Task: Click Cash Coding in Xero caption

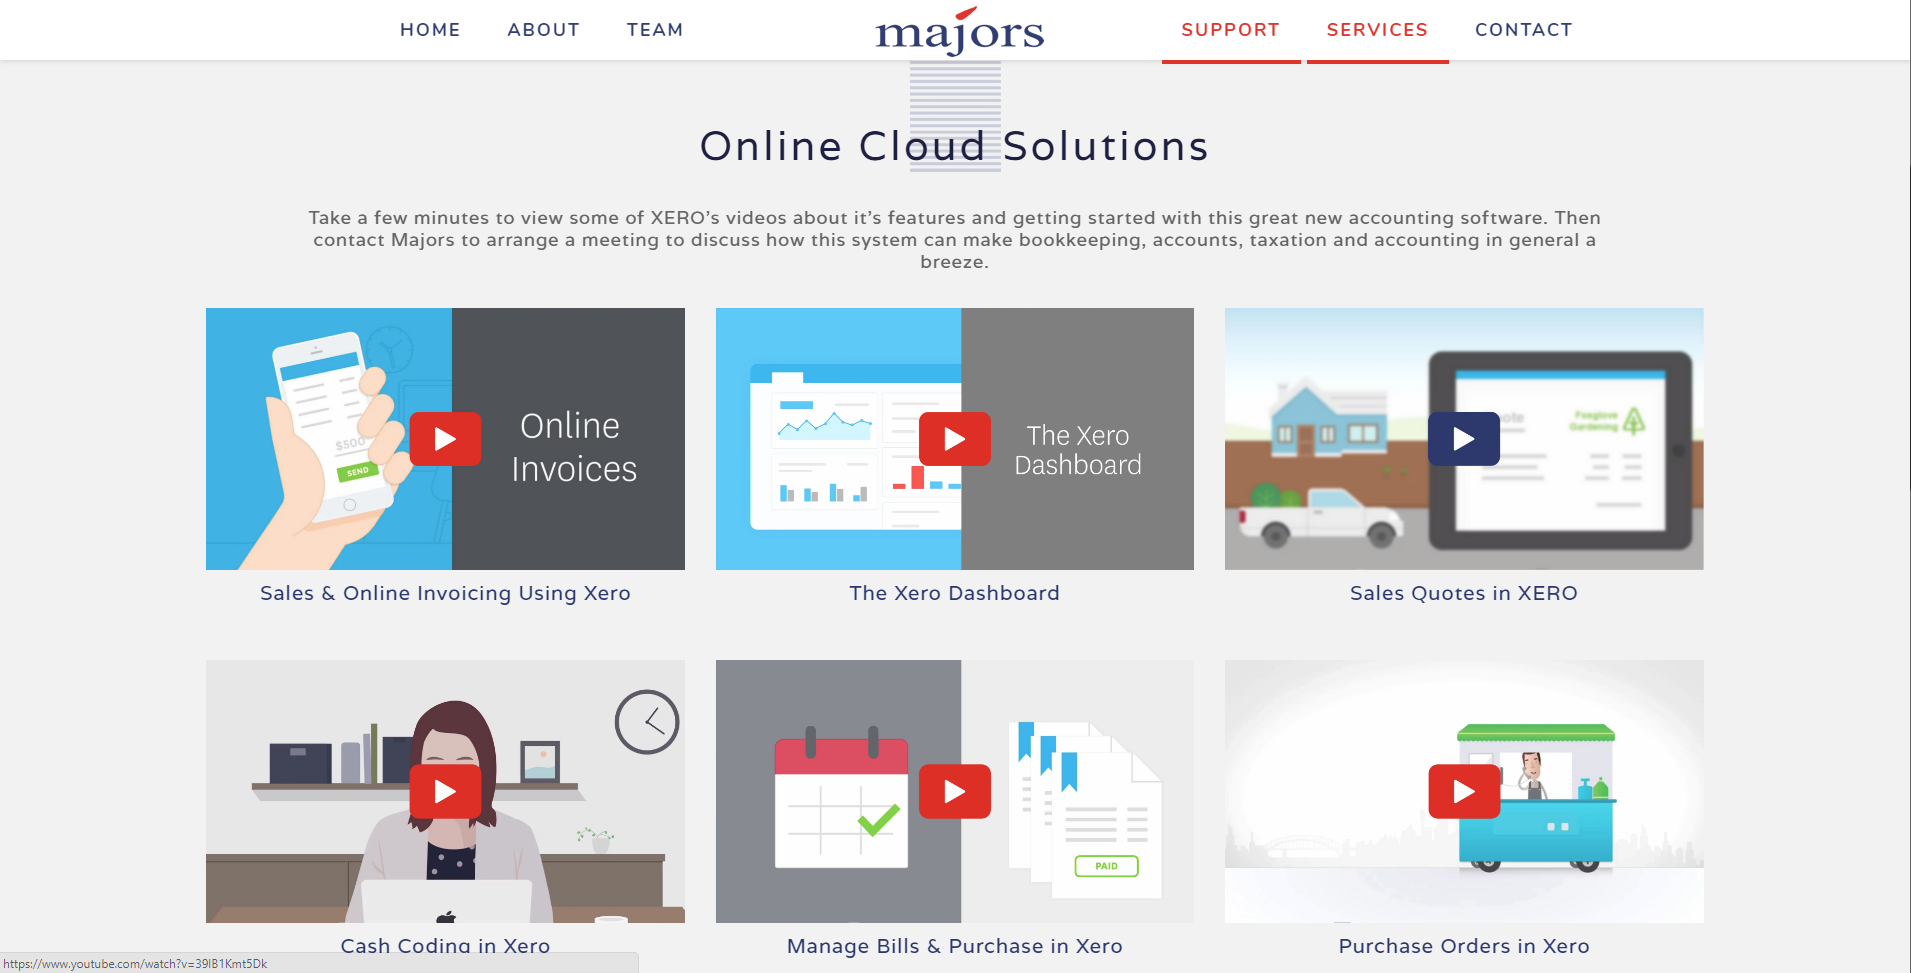Action: coord(445,945)
